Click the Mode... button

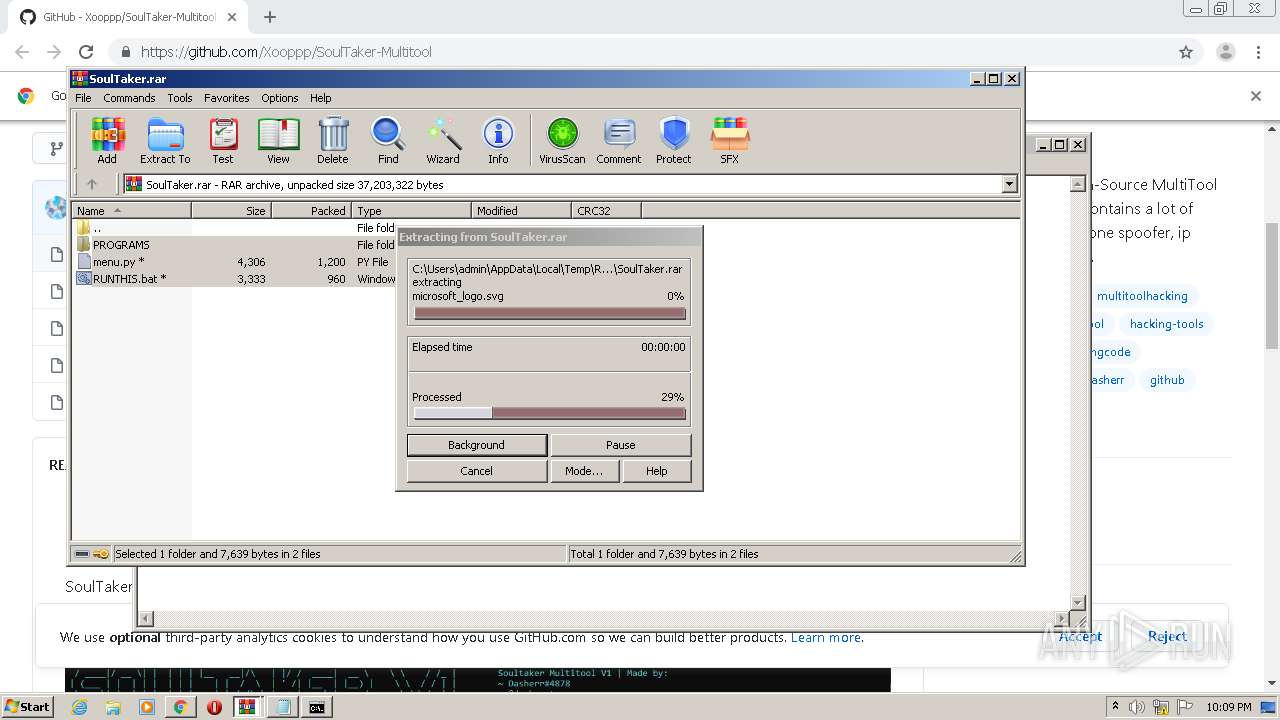[x=584, y=471]
